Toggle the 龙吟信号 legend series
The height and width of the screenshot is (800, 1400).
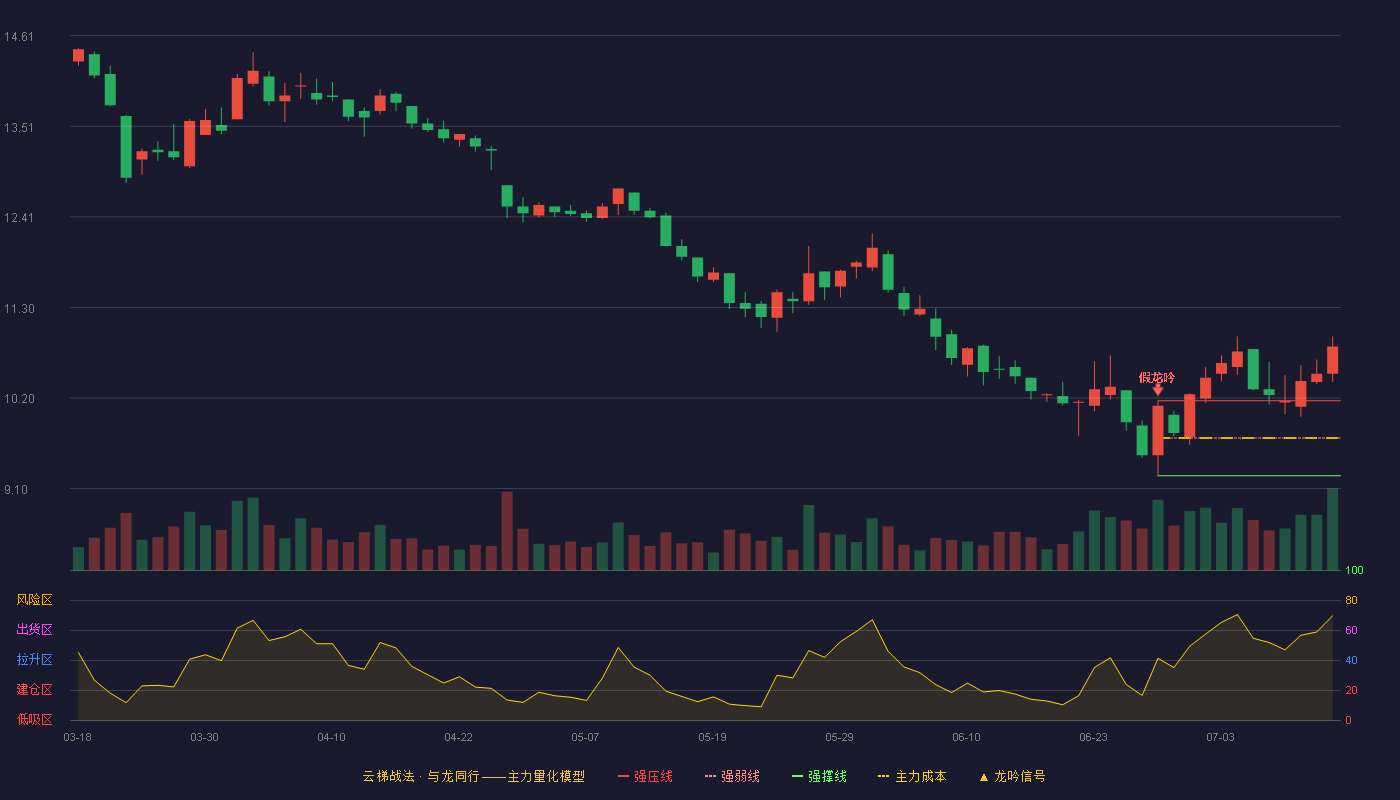click(x=1011, y=776)
